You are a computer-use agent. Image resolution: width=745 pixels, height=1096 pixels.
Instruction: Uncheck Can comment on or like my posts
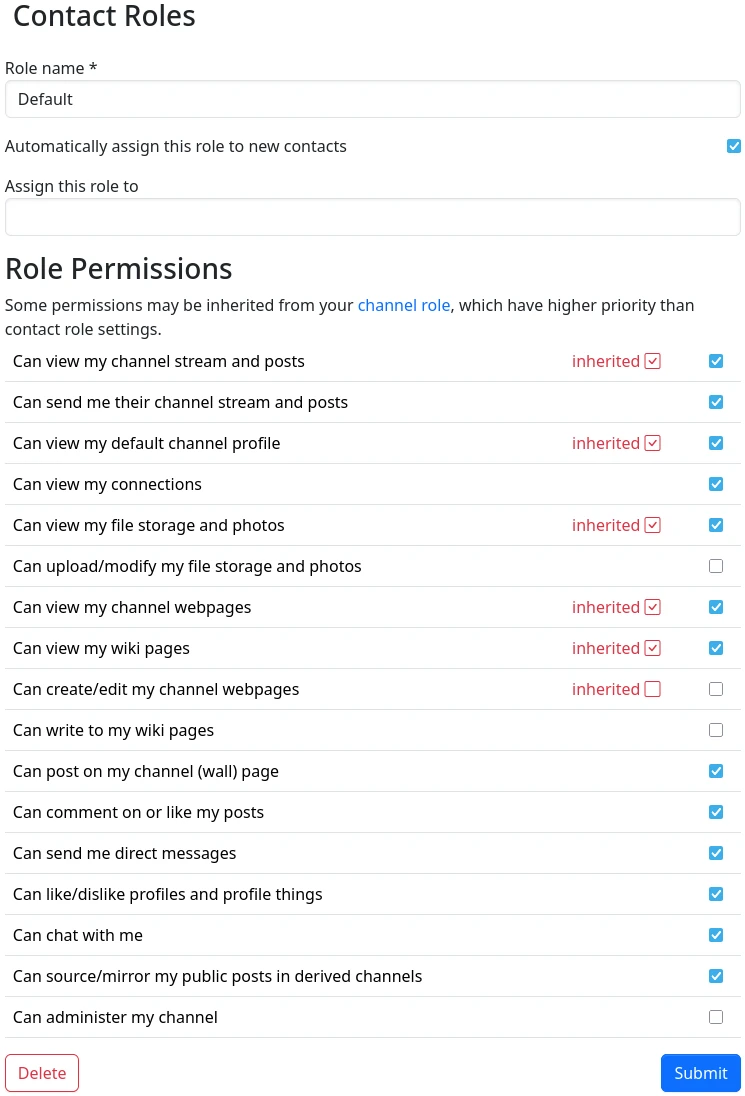[x=716, y=812]
